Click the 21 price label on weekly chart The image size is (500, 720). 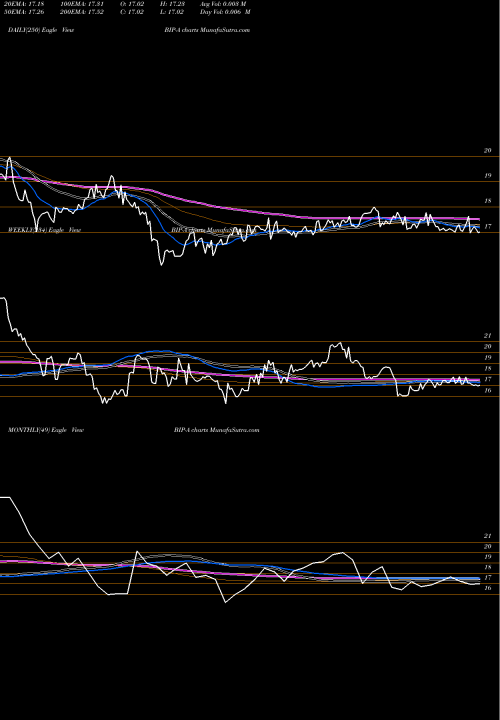[488, 336]
